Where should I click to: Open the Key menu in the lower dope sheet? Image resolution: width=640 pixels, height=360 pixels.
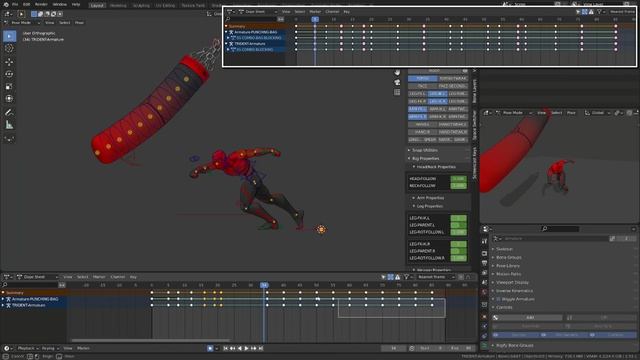coord(133,277)
